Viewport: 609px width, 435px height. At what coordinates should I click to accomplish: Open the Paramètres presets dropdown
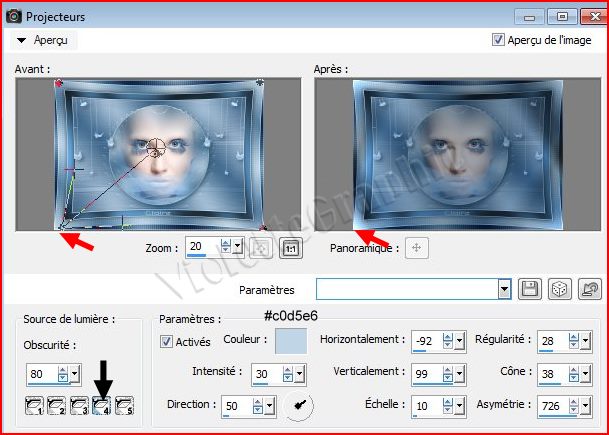[505, 289]
